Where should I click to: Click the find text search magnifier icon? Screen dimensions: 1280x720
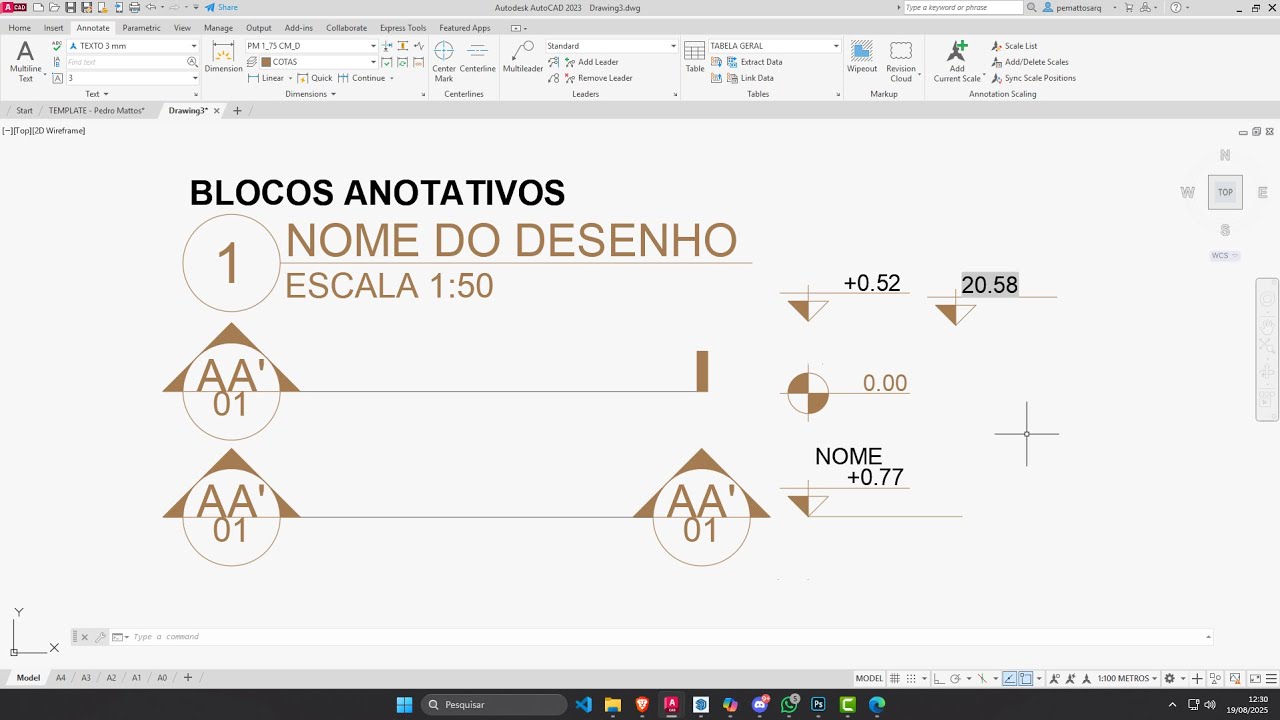(x=193, y=62)
